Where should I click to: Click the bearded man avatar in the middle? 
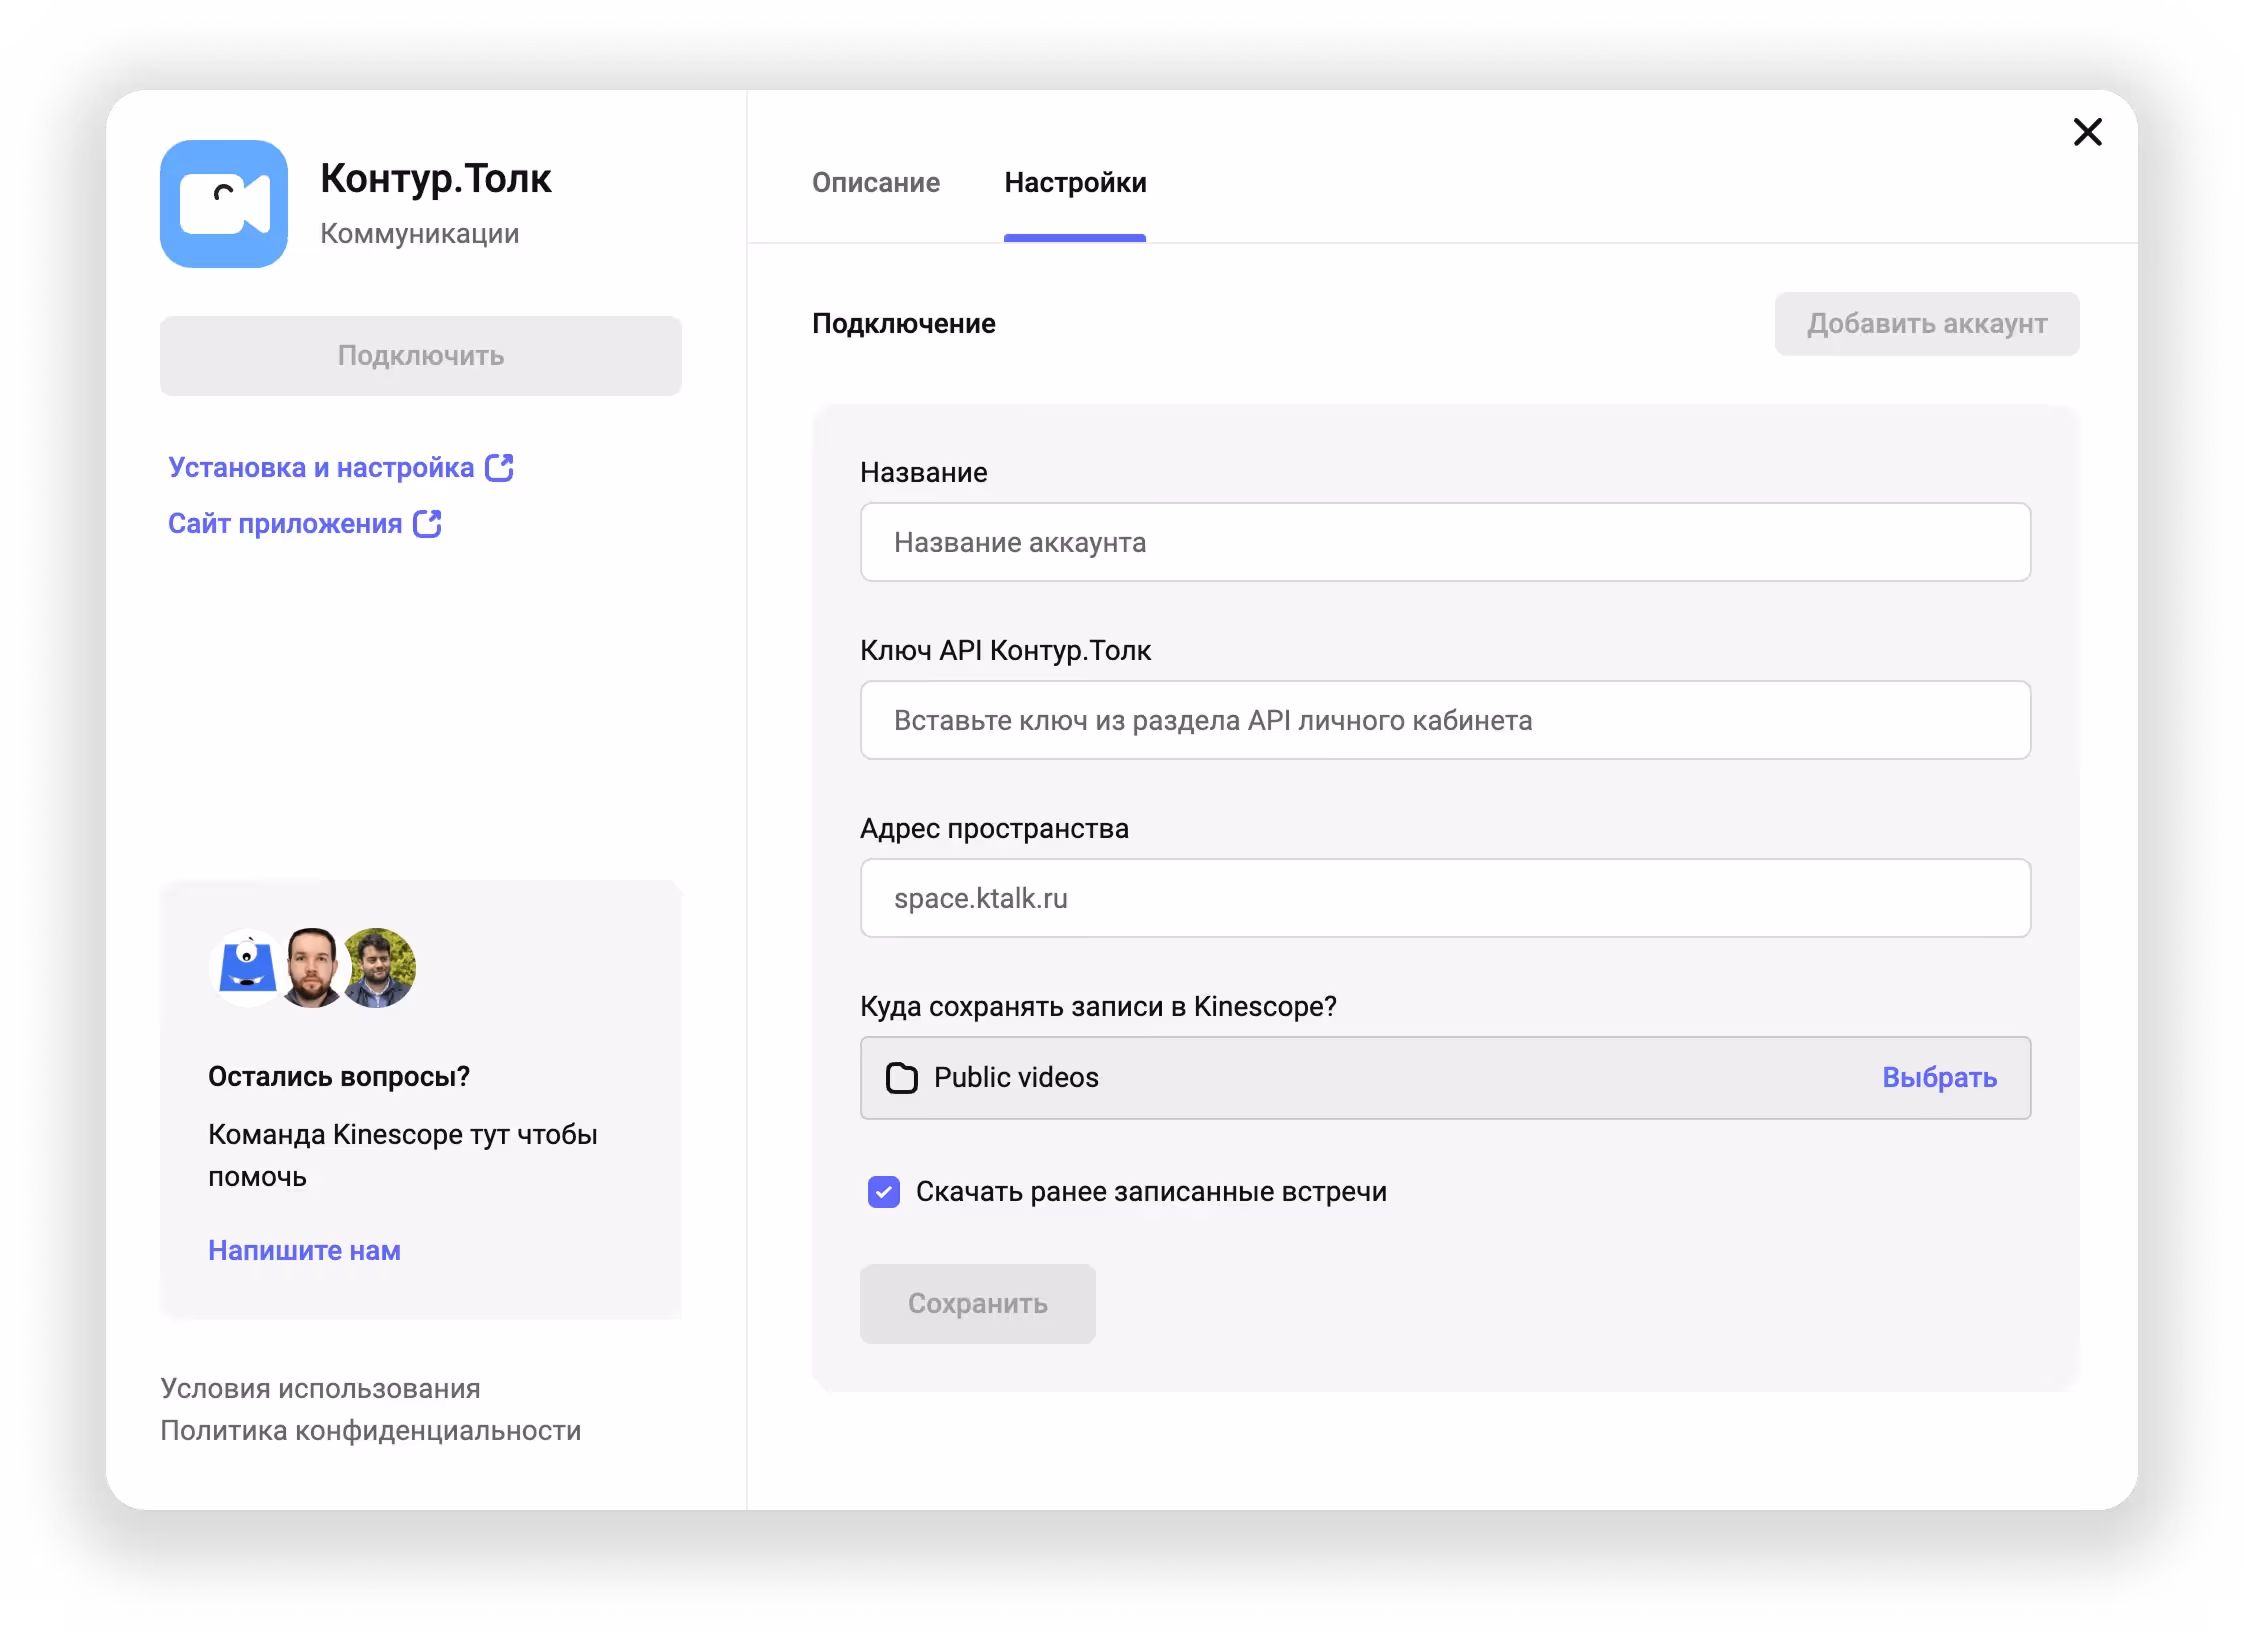pyautogui.click(x=312, y=967)
